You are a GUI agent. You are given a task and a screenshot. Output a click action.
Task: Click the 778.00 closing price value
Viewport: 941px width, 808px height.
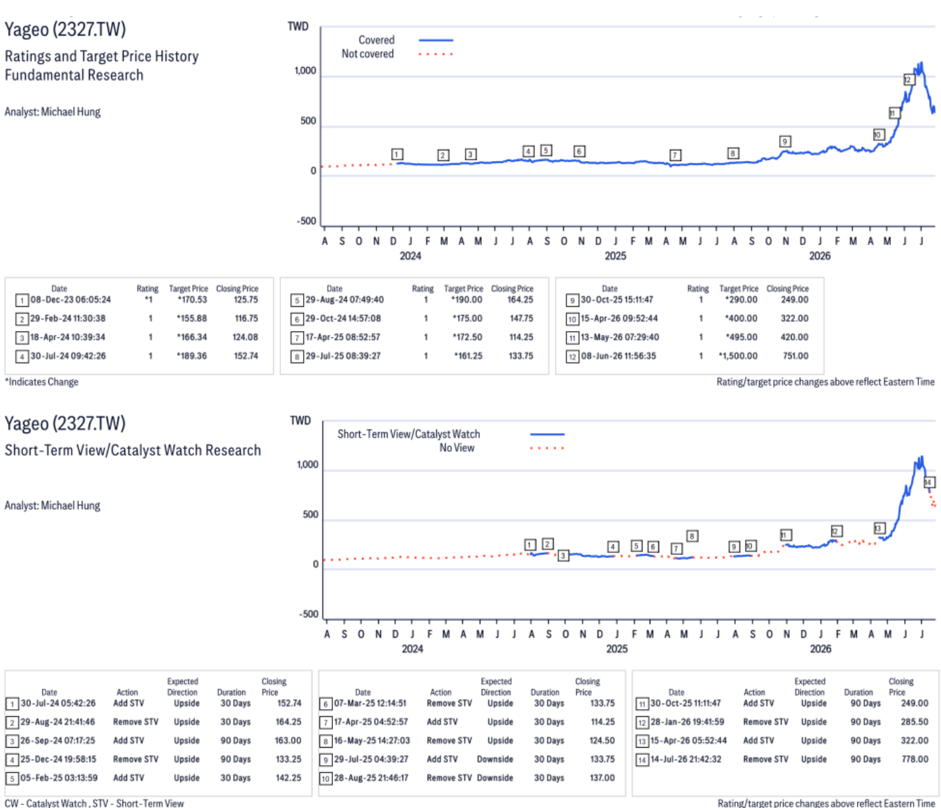915,759
